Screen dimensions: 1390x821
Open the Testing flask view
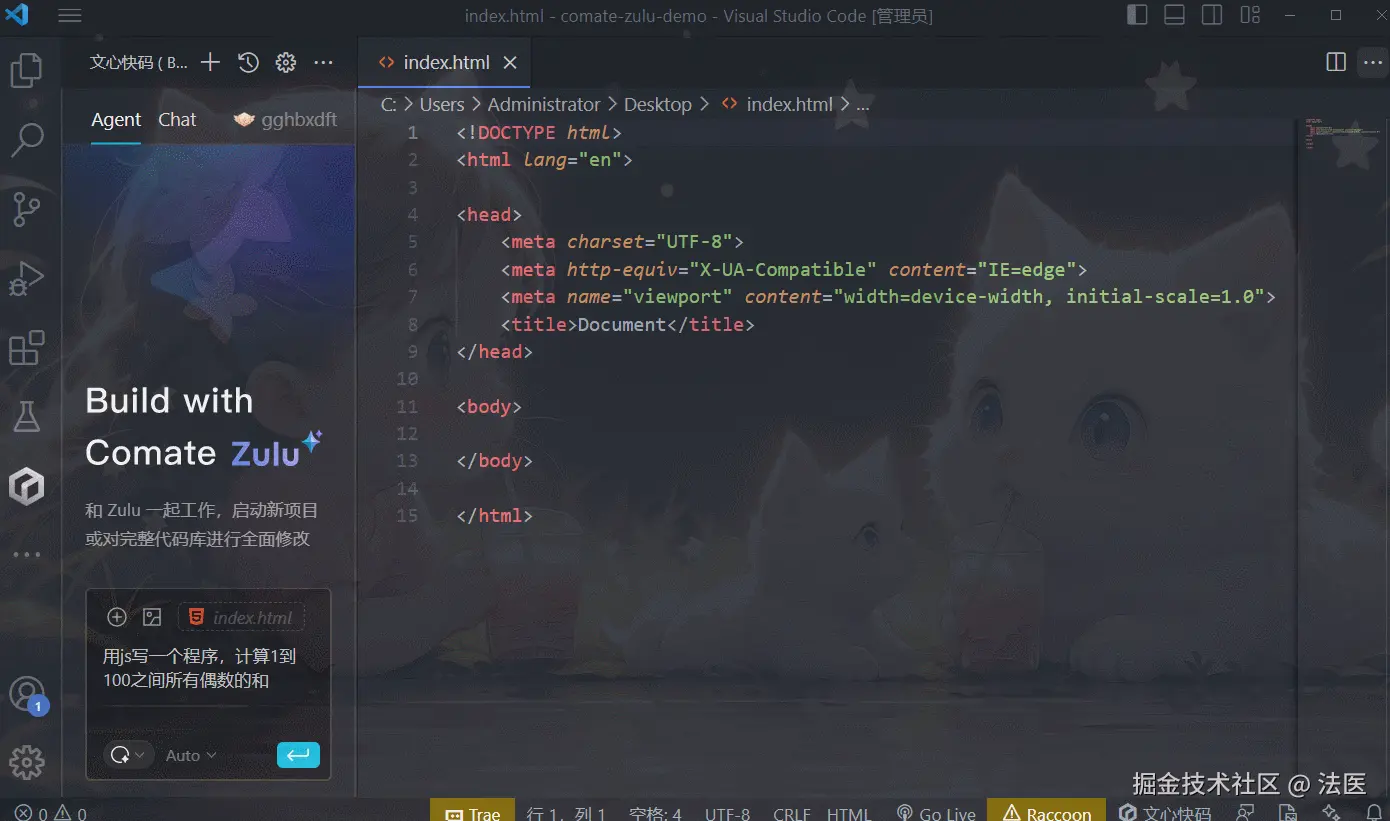[26, 417]
